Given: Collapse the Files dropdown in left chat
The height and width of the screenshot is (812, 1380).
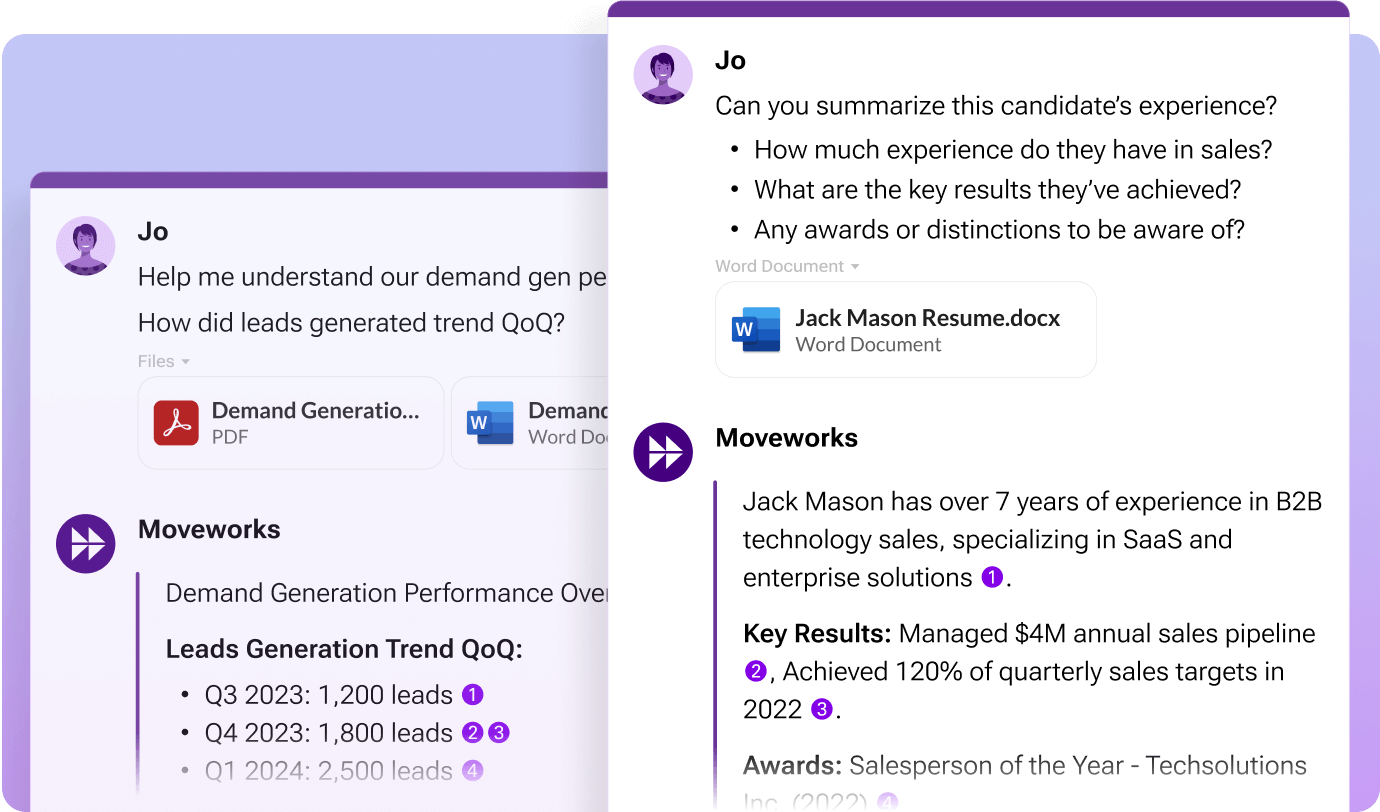Looking at the screenshot, I should [185, 362].
